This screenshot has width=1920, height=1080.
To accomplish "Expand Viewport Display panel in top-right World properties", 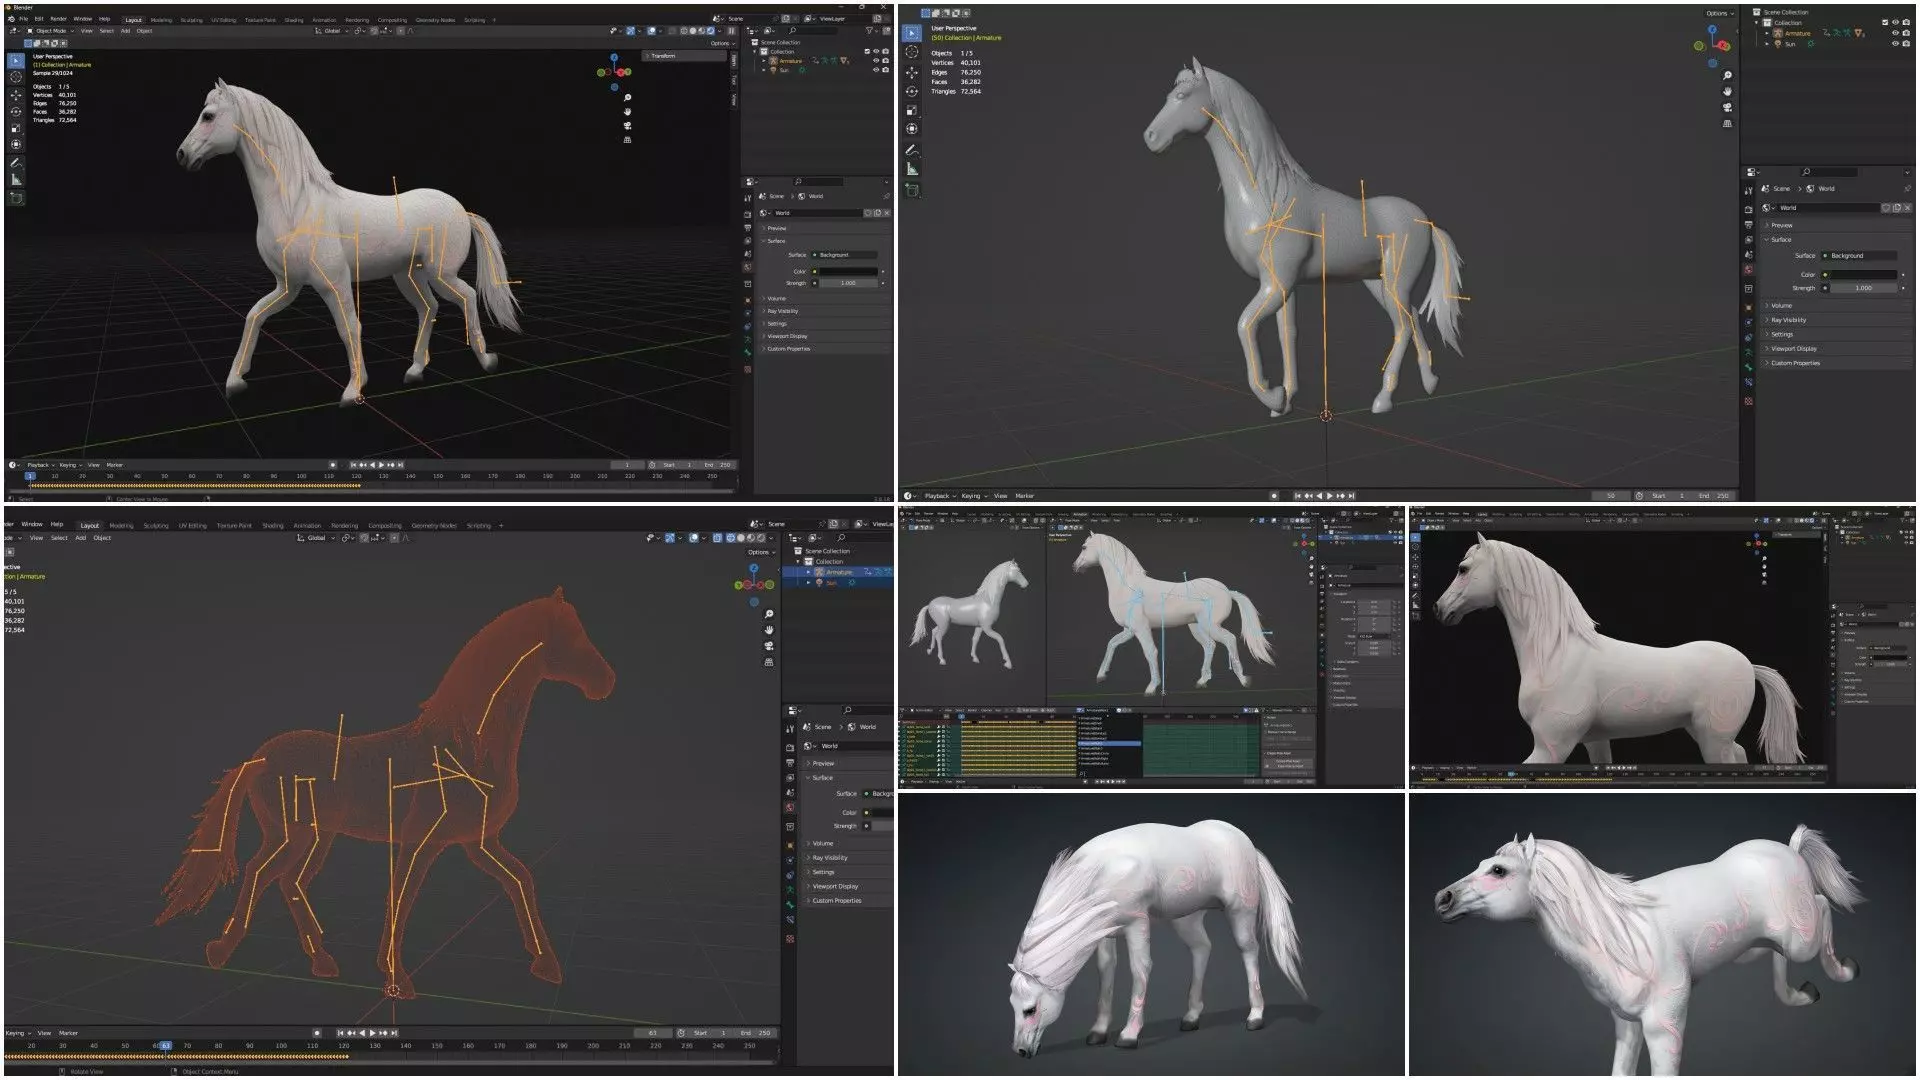I will pos(1838,349).
